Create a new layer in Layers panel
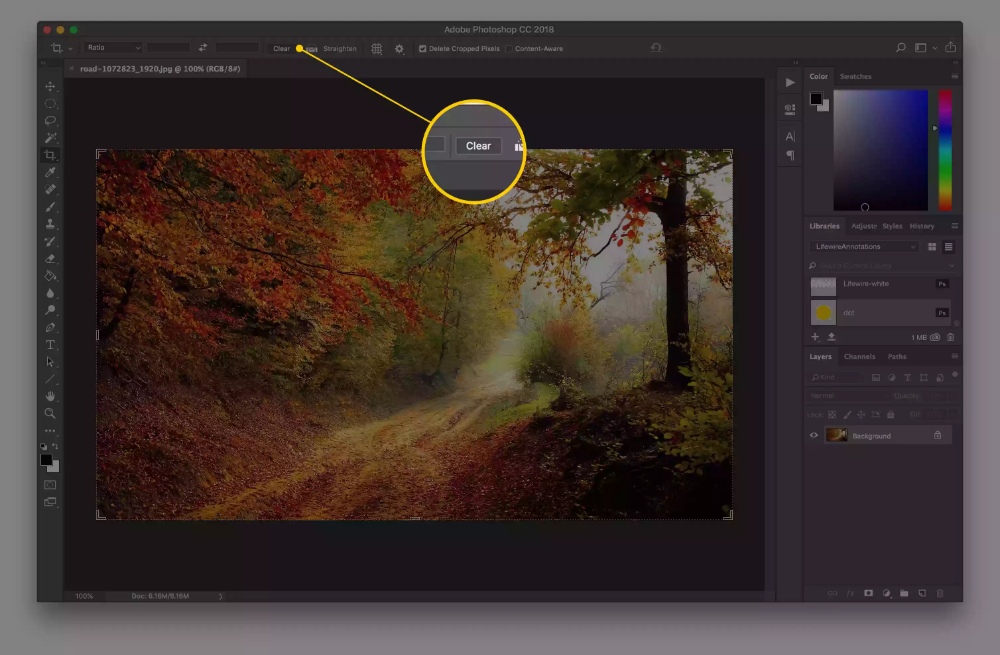Image resolution: width=1000 pixels, height=655 pixels. [921, 593]
